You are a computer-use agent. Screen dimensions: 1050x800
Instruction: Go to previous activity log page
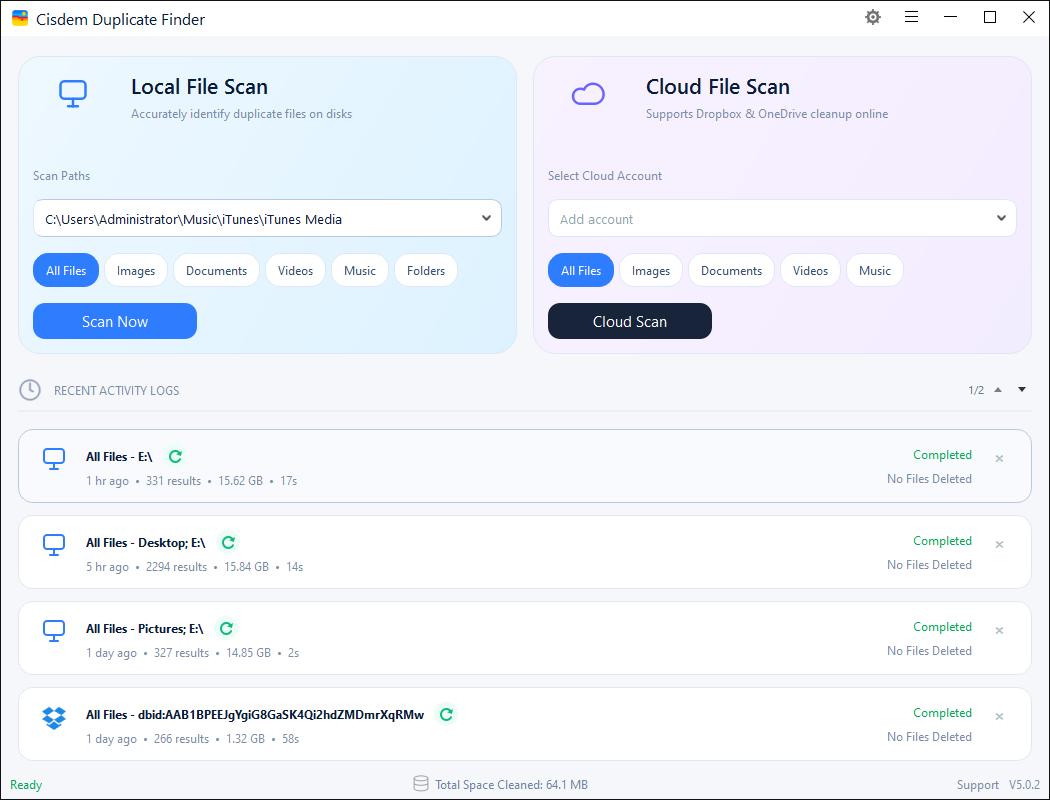point(998,390)
